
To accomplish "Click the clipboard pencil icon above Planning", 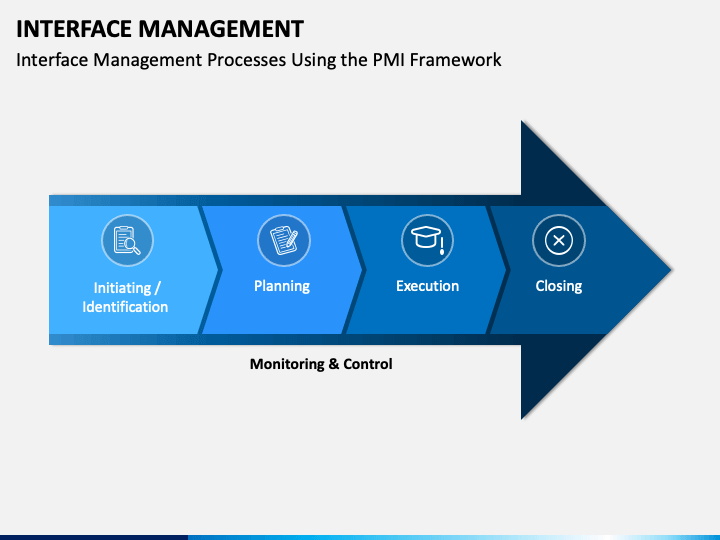I will [x=284, y=240].
